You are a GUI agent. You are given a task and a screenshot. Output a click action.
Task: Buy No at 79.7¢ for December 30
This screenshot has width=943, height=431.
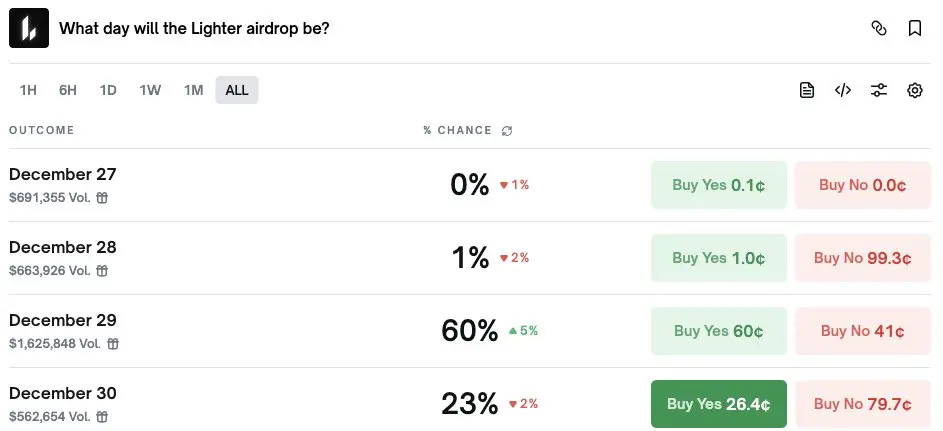click(x=862, y=404)
